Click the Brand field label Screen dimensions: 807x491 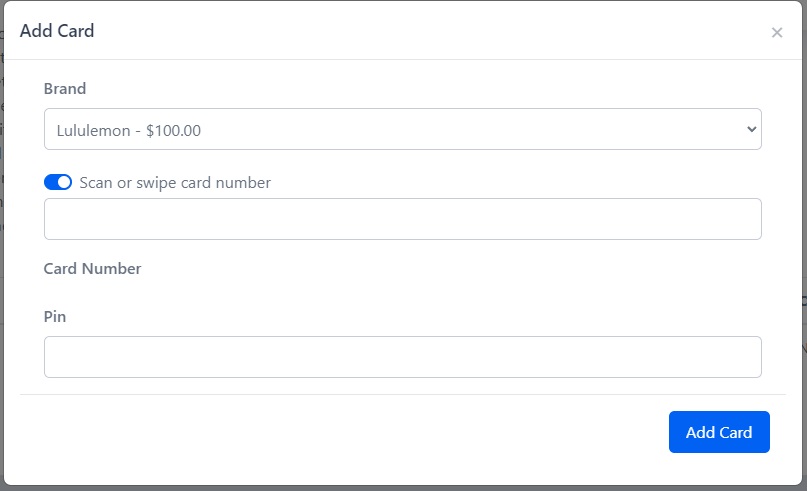pyautogui.click(x=65, y=89)
